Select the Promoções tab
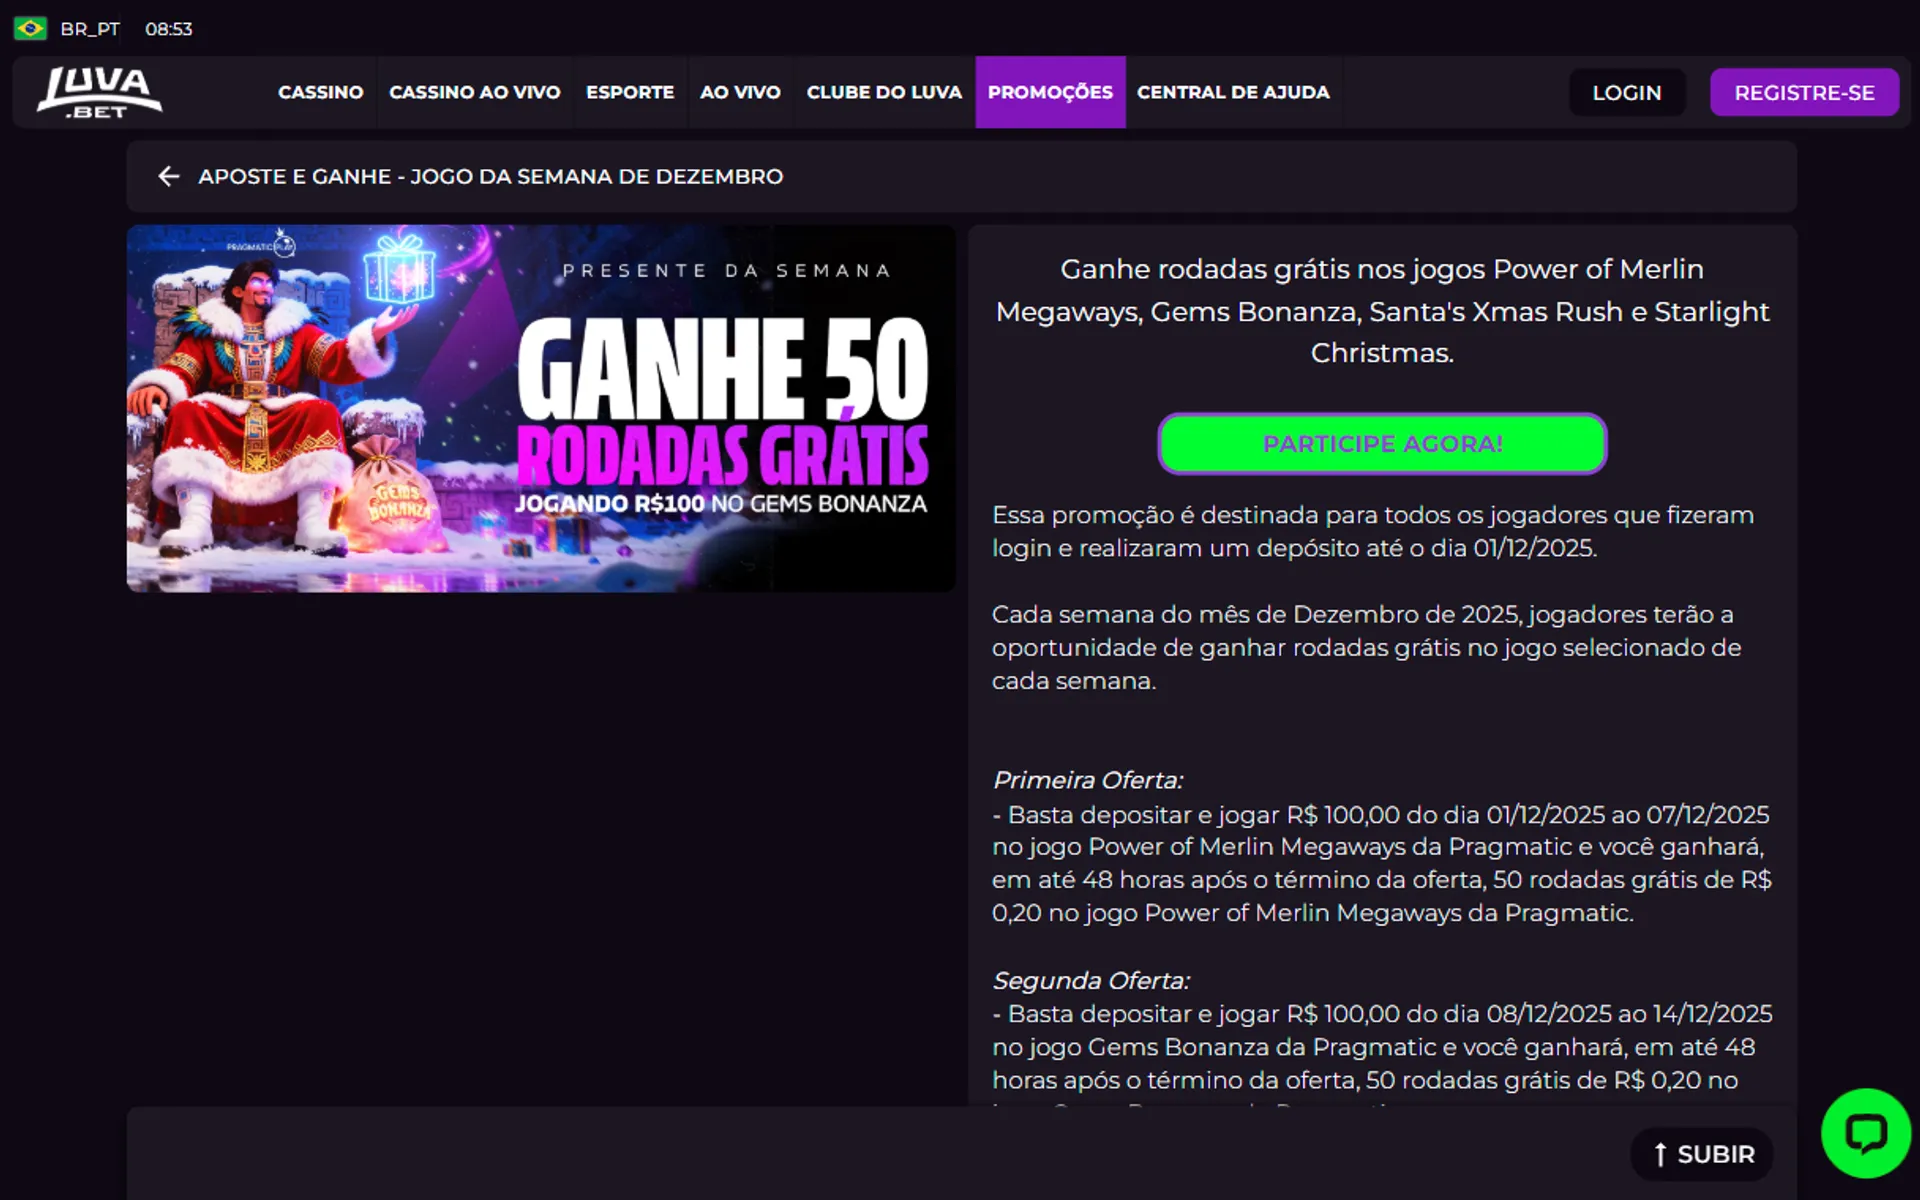The height and width of the screenshot is (1200, 1920). (1050, 92)
